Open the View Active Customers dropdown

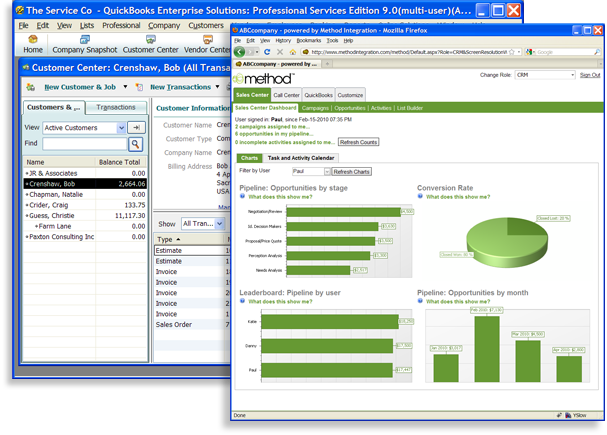click(121, 128)
